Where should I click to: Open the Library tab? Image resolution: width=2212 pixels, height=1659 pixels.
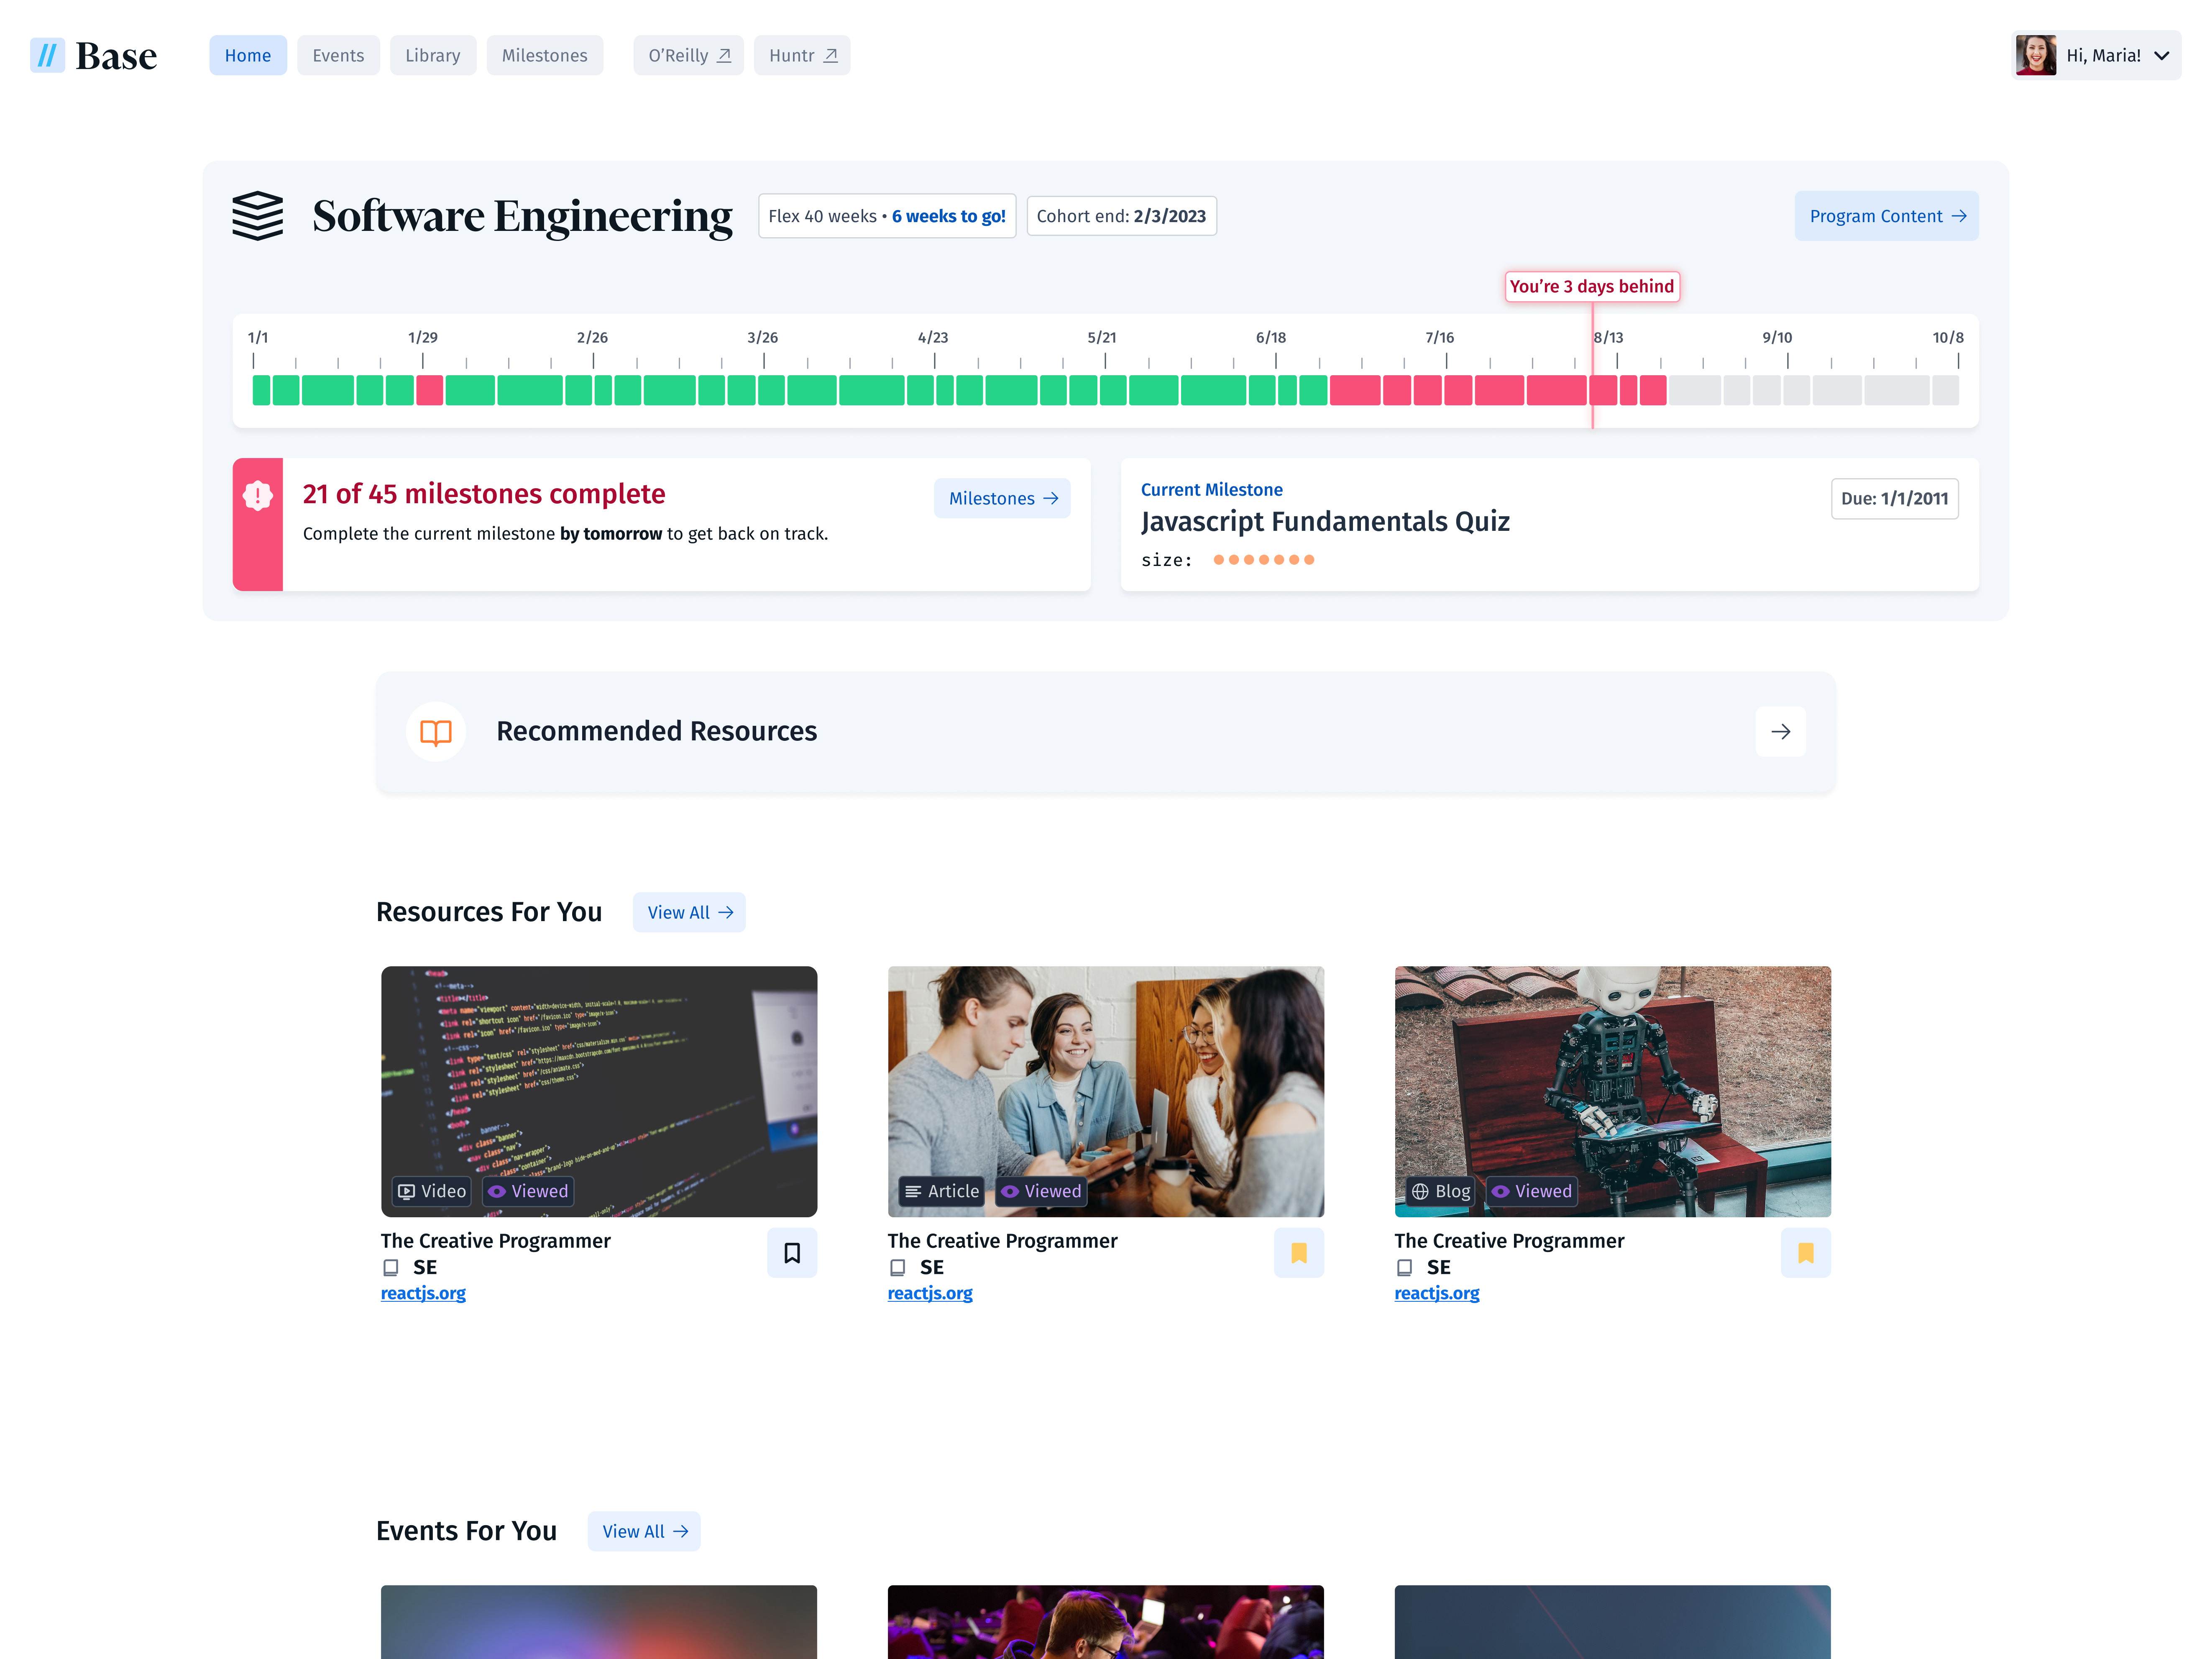tap(433, 55)
